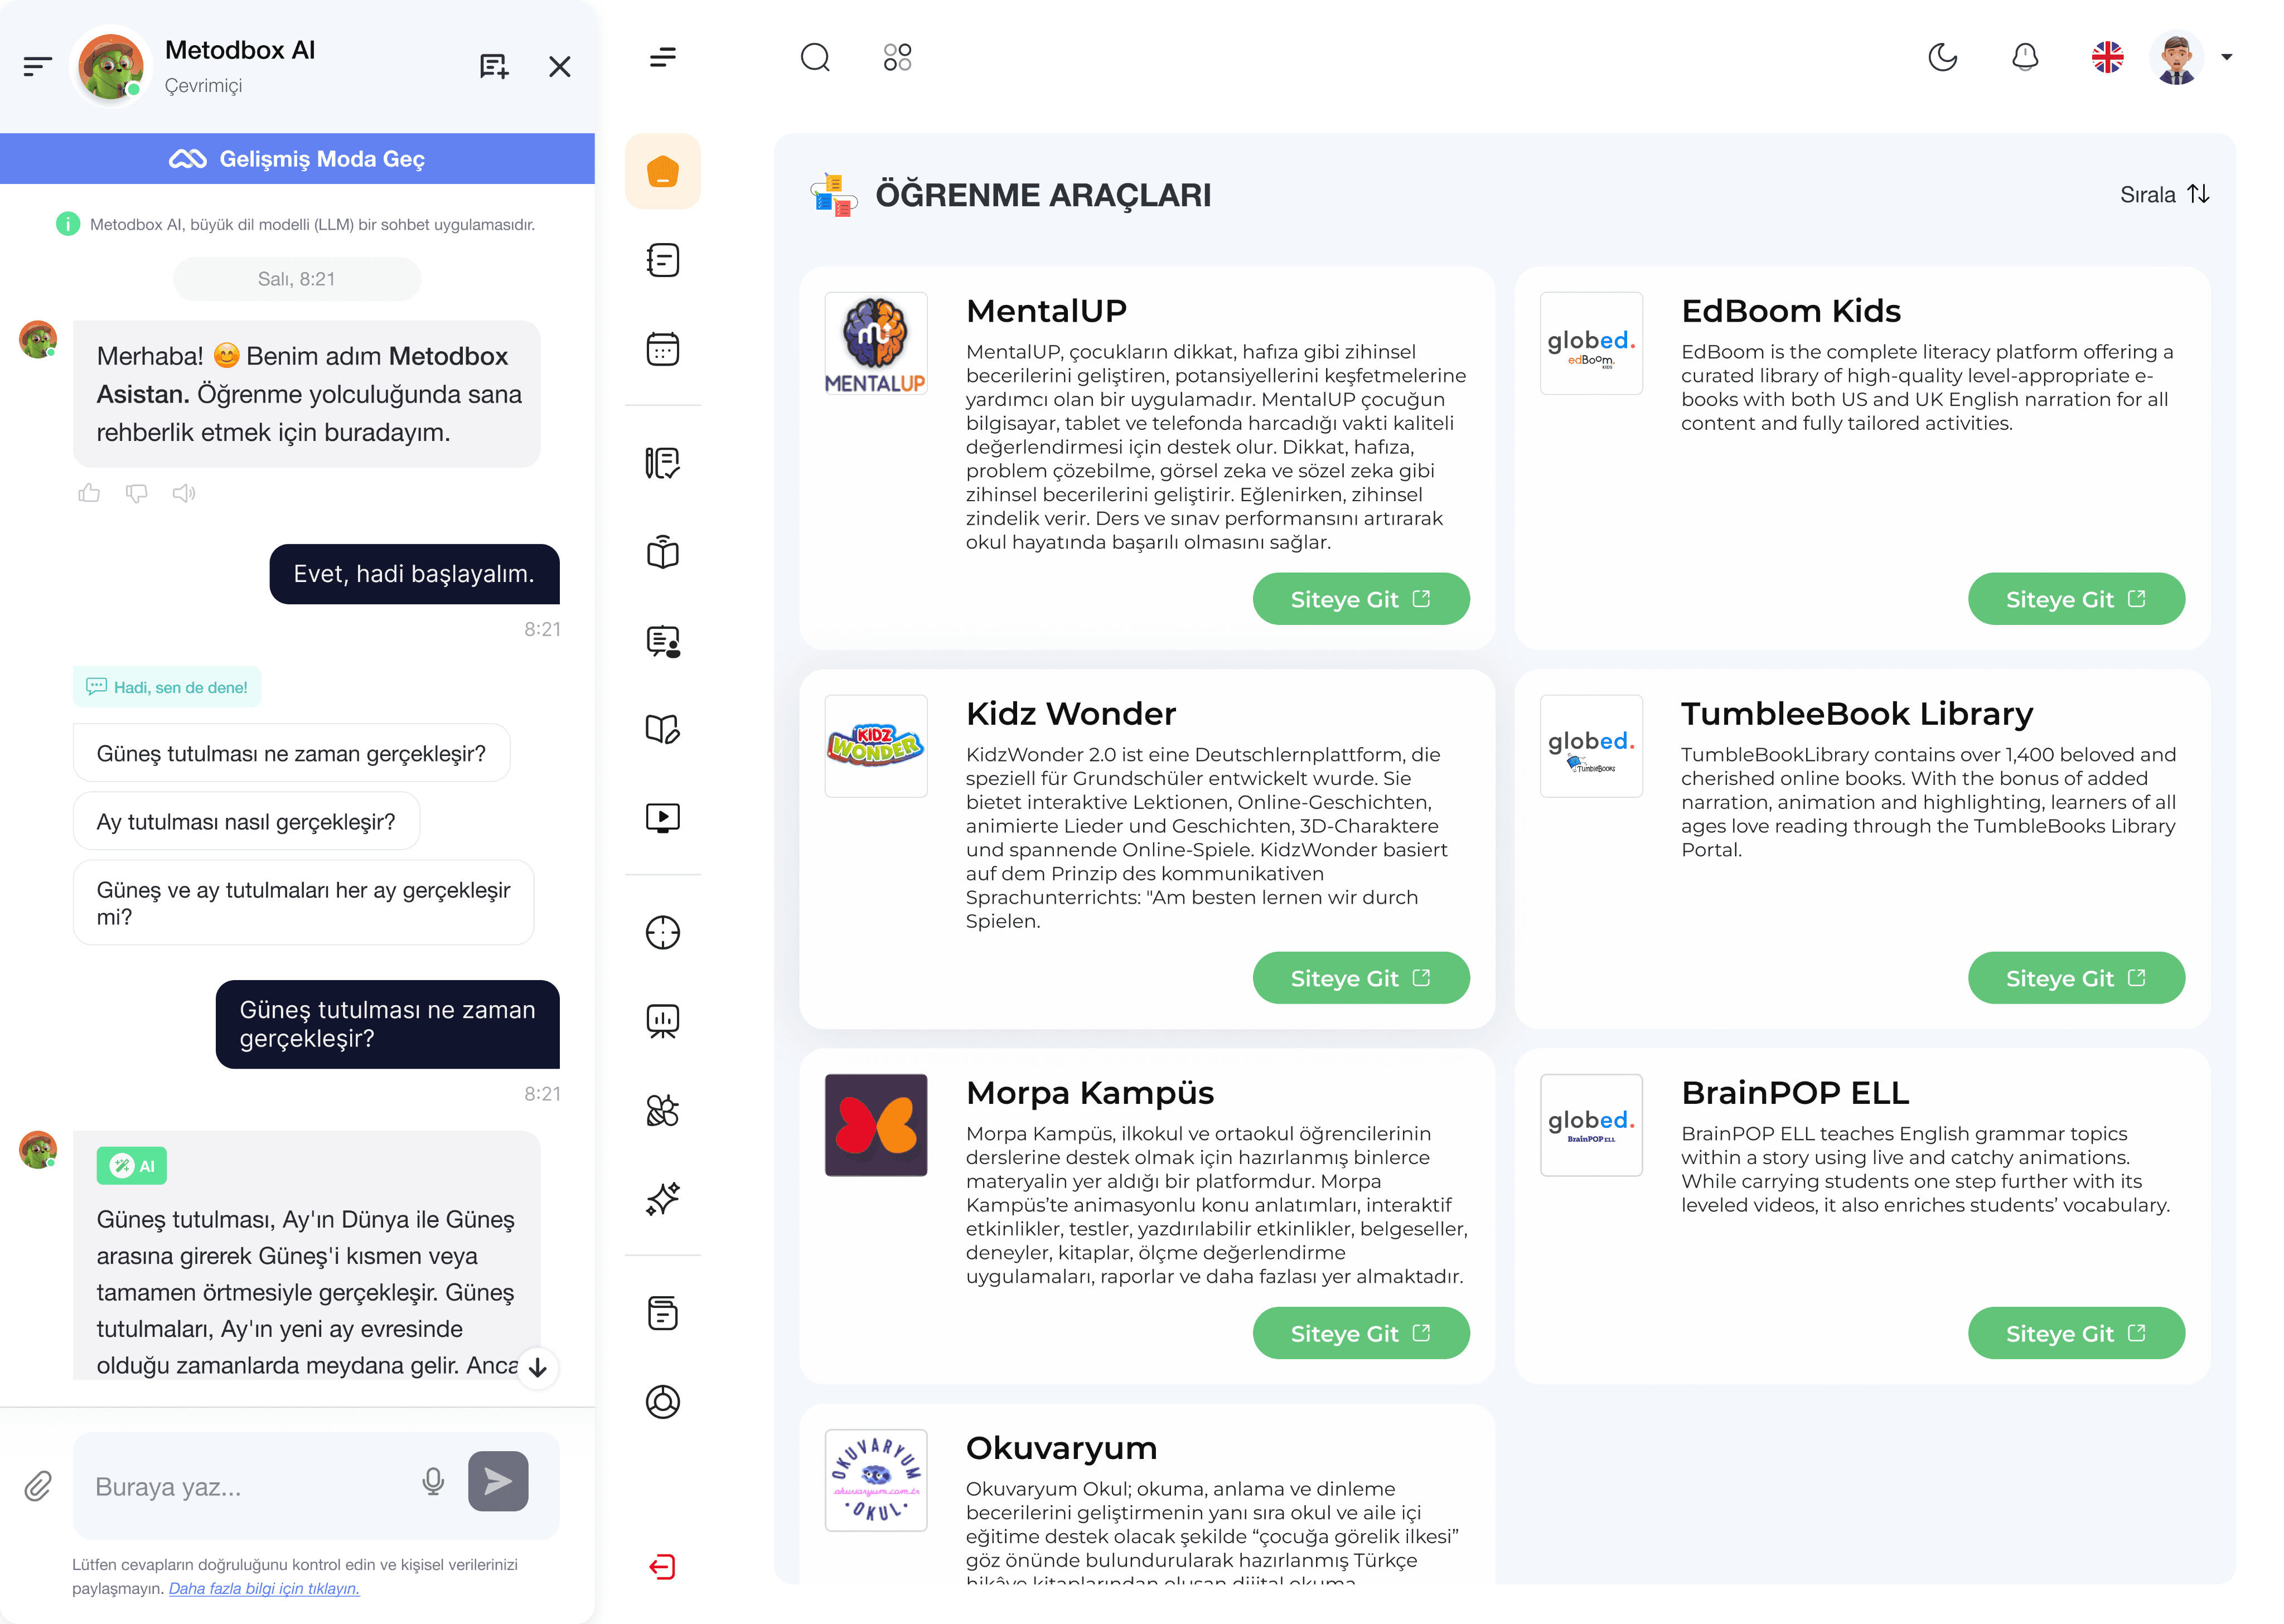Image resolution: width=2284 pixels, height=1624 pixels.
Task: Click the paperclip attachment icon
Action: [x=38, y=1486]
